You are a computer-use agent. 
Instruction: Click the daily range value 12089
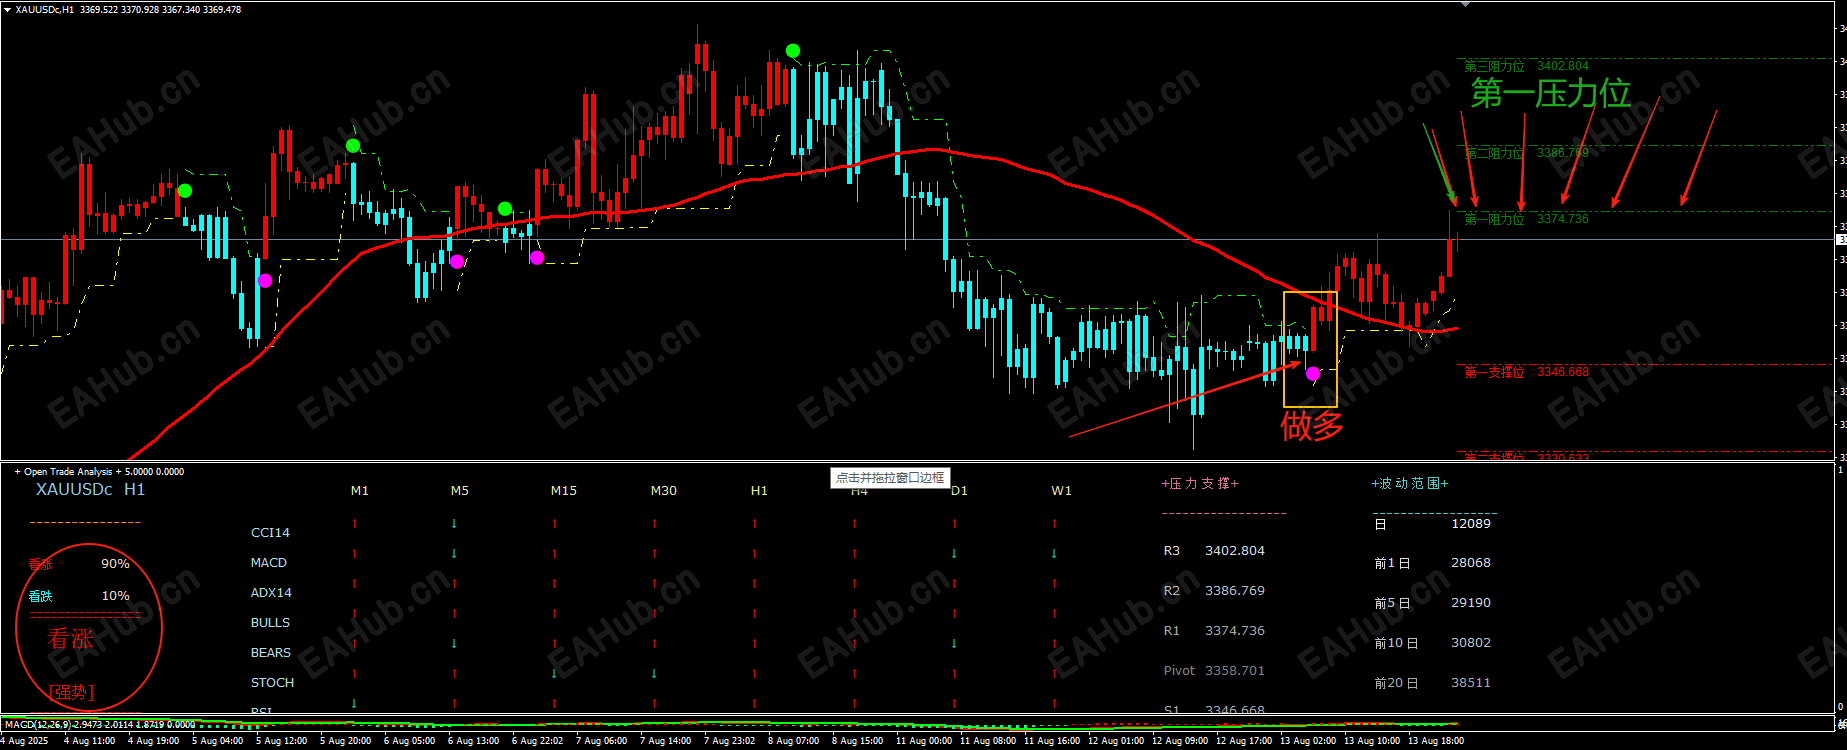pos(1471,524)
